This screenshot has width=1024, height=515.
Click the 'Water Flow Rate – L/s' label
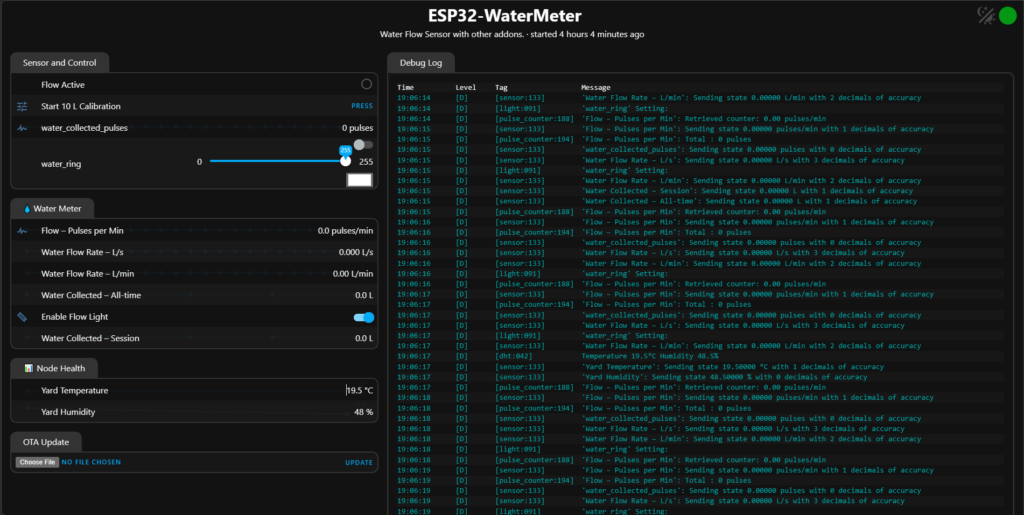click(82, 252)
